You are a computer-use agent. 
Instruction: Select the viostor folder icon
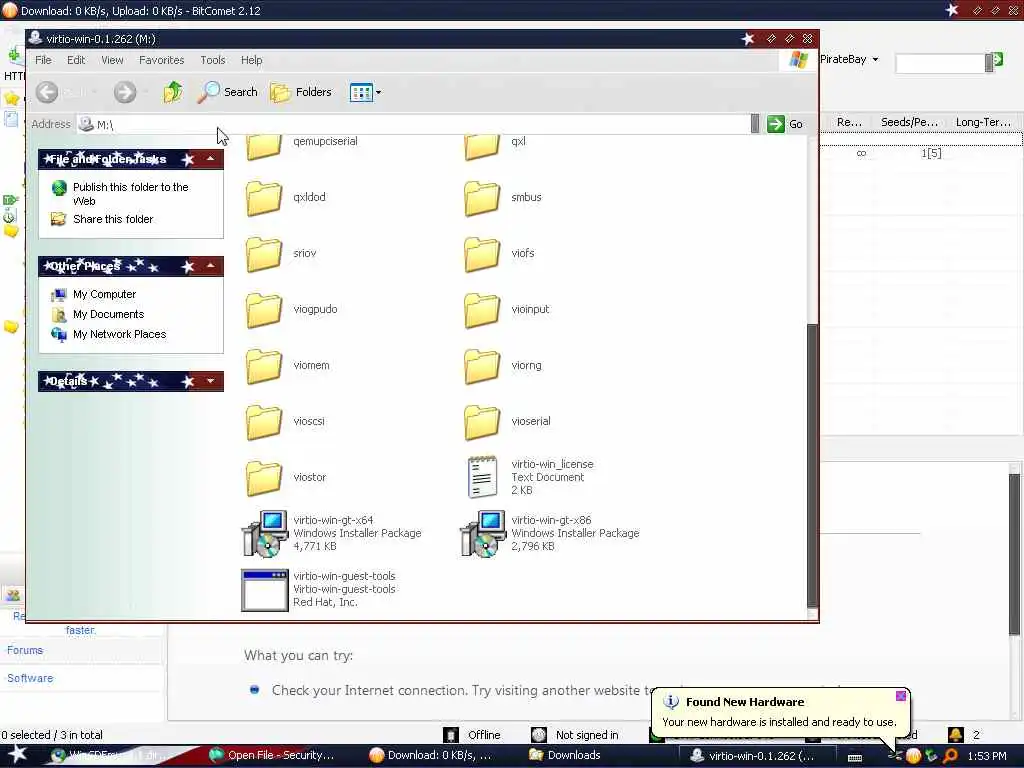point(263,479)
